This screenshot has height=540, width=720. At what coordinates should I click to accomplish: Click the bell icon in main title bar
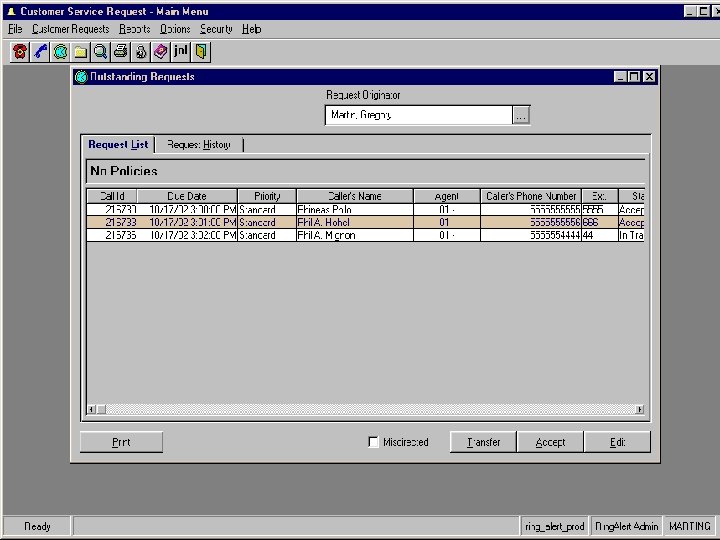11,11
